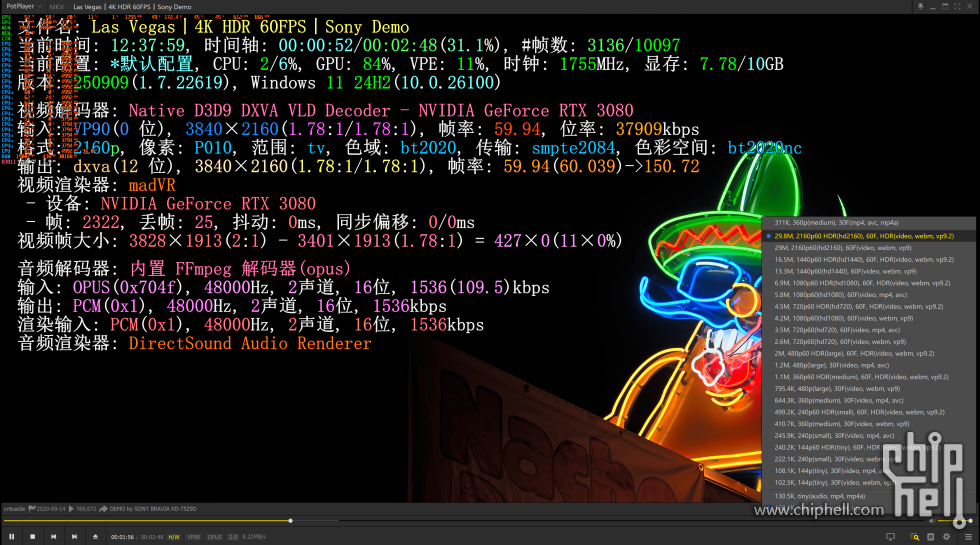Open the hamburger menu at bottom right
The height and width of the screenshot is (545, 980).
(966, 537)
